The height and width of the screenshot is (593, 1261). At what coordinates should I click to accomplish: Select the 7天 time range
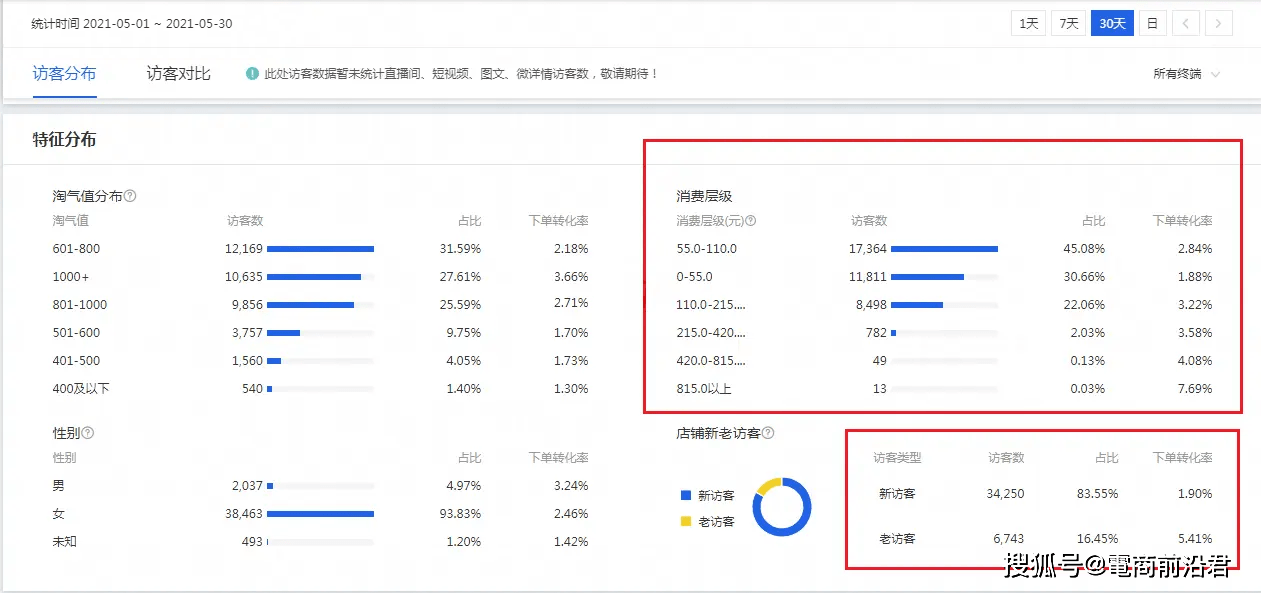pos(1068,22)
